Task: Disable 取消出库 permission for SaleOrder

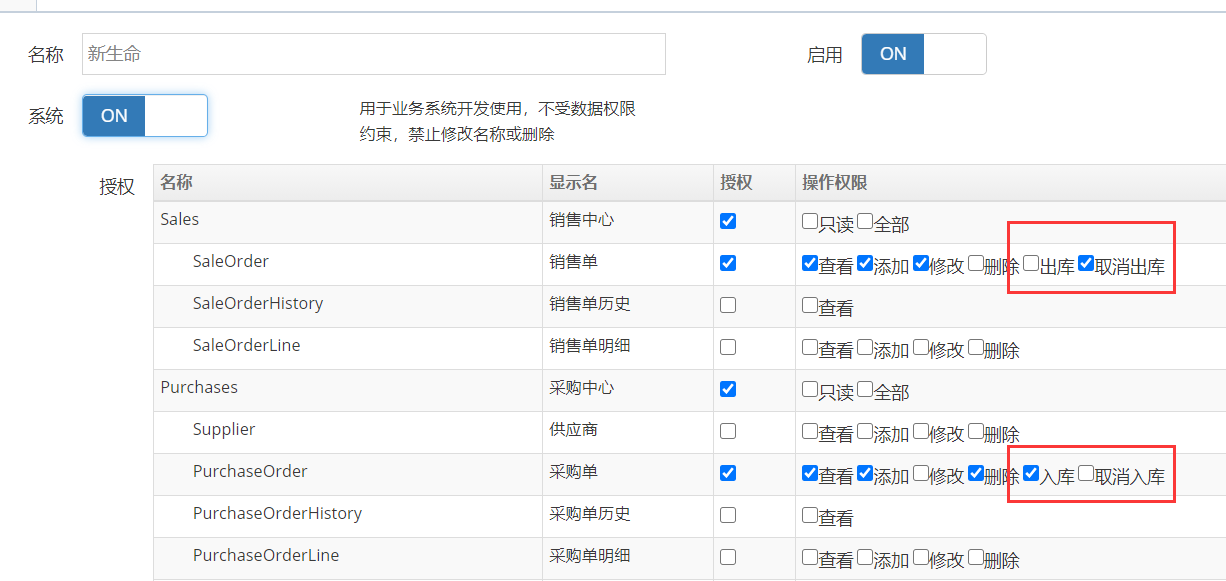Action: click(1086, 264)
